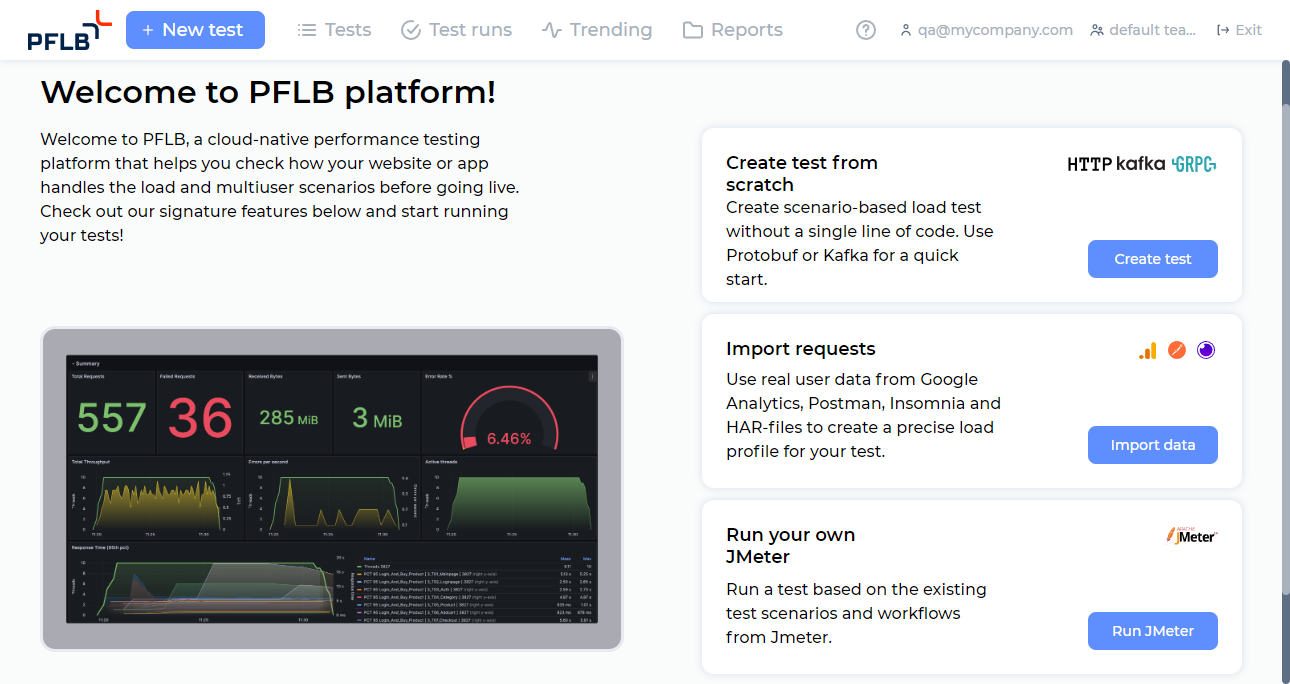Screen dimensions: 1290x684
Task: Open the Tests menu
Action: pyautogui.click(x=335, y=30)
